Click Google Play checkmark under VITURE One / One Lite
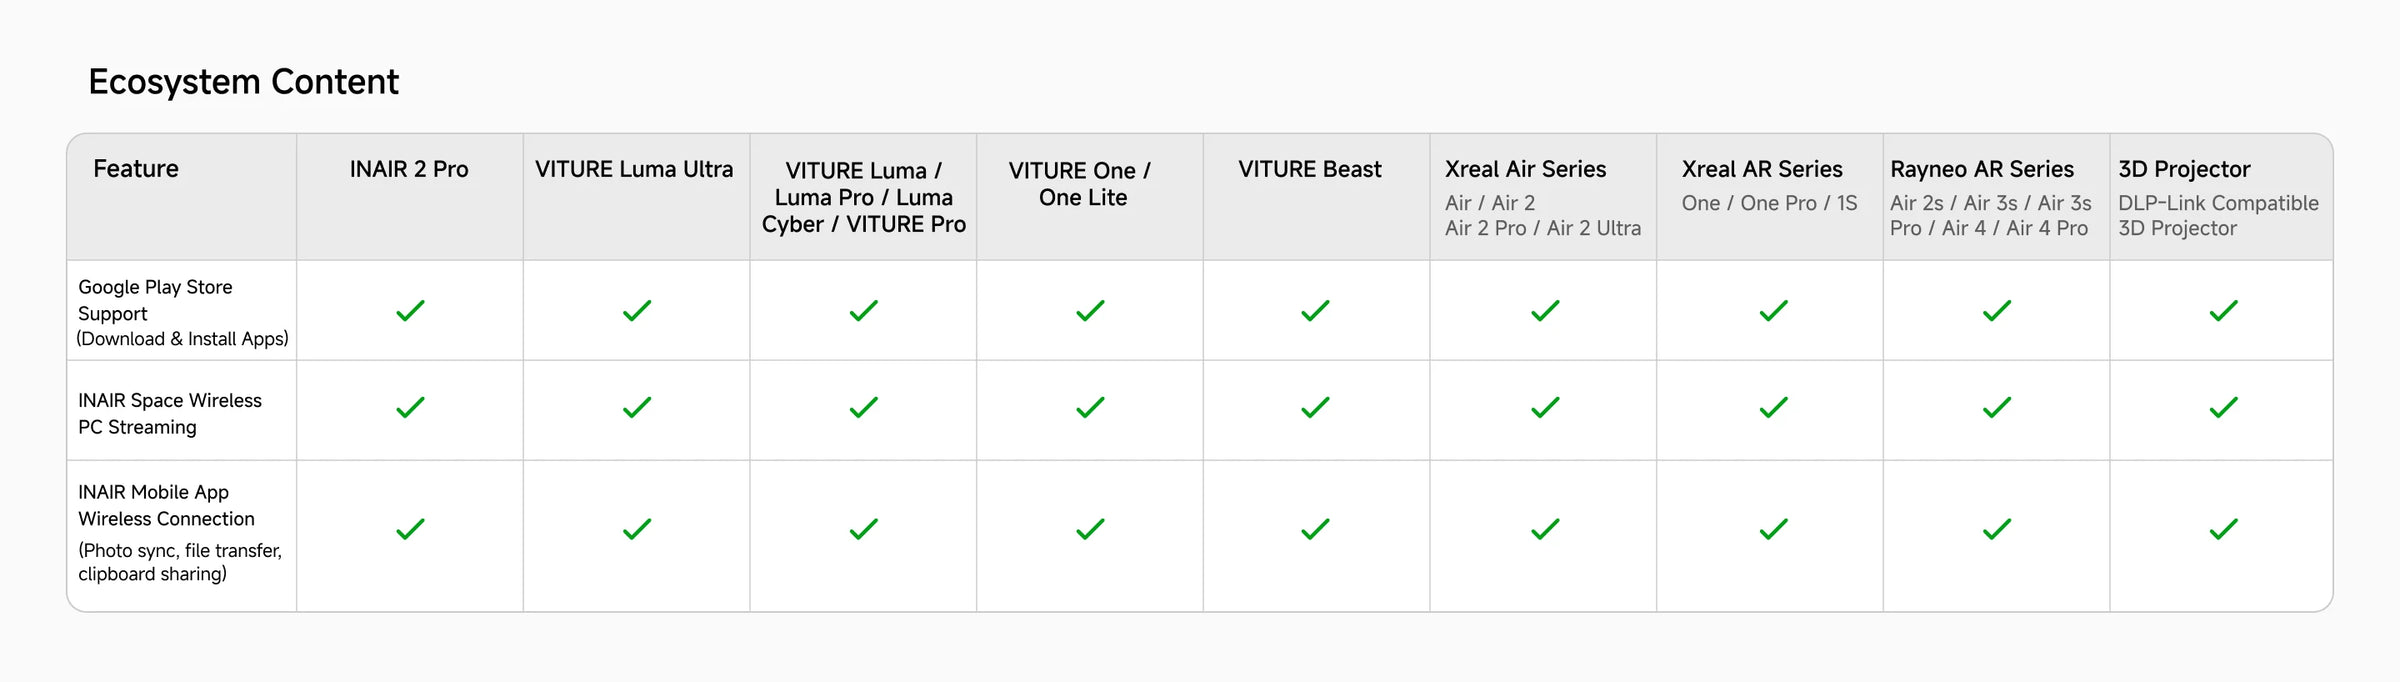Image resolution: width=2400 pixels, height=682 pixels. pyautogui.click(x=1090, y=311)
